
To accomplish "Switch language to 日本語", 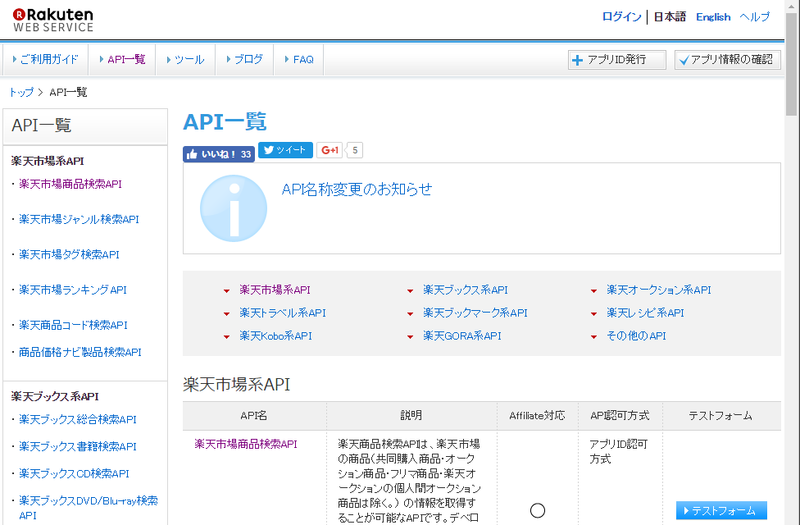I will click(669, 17).
